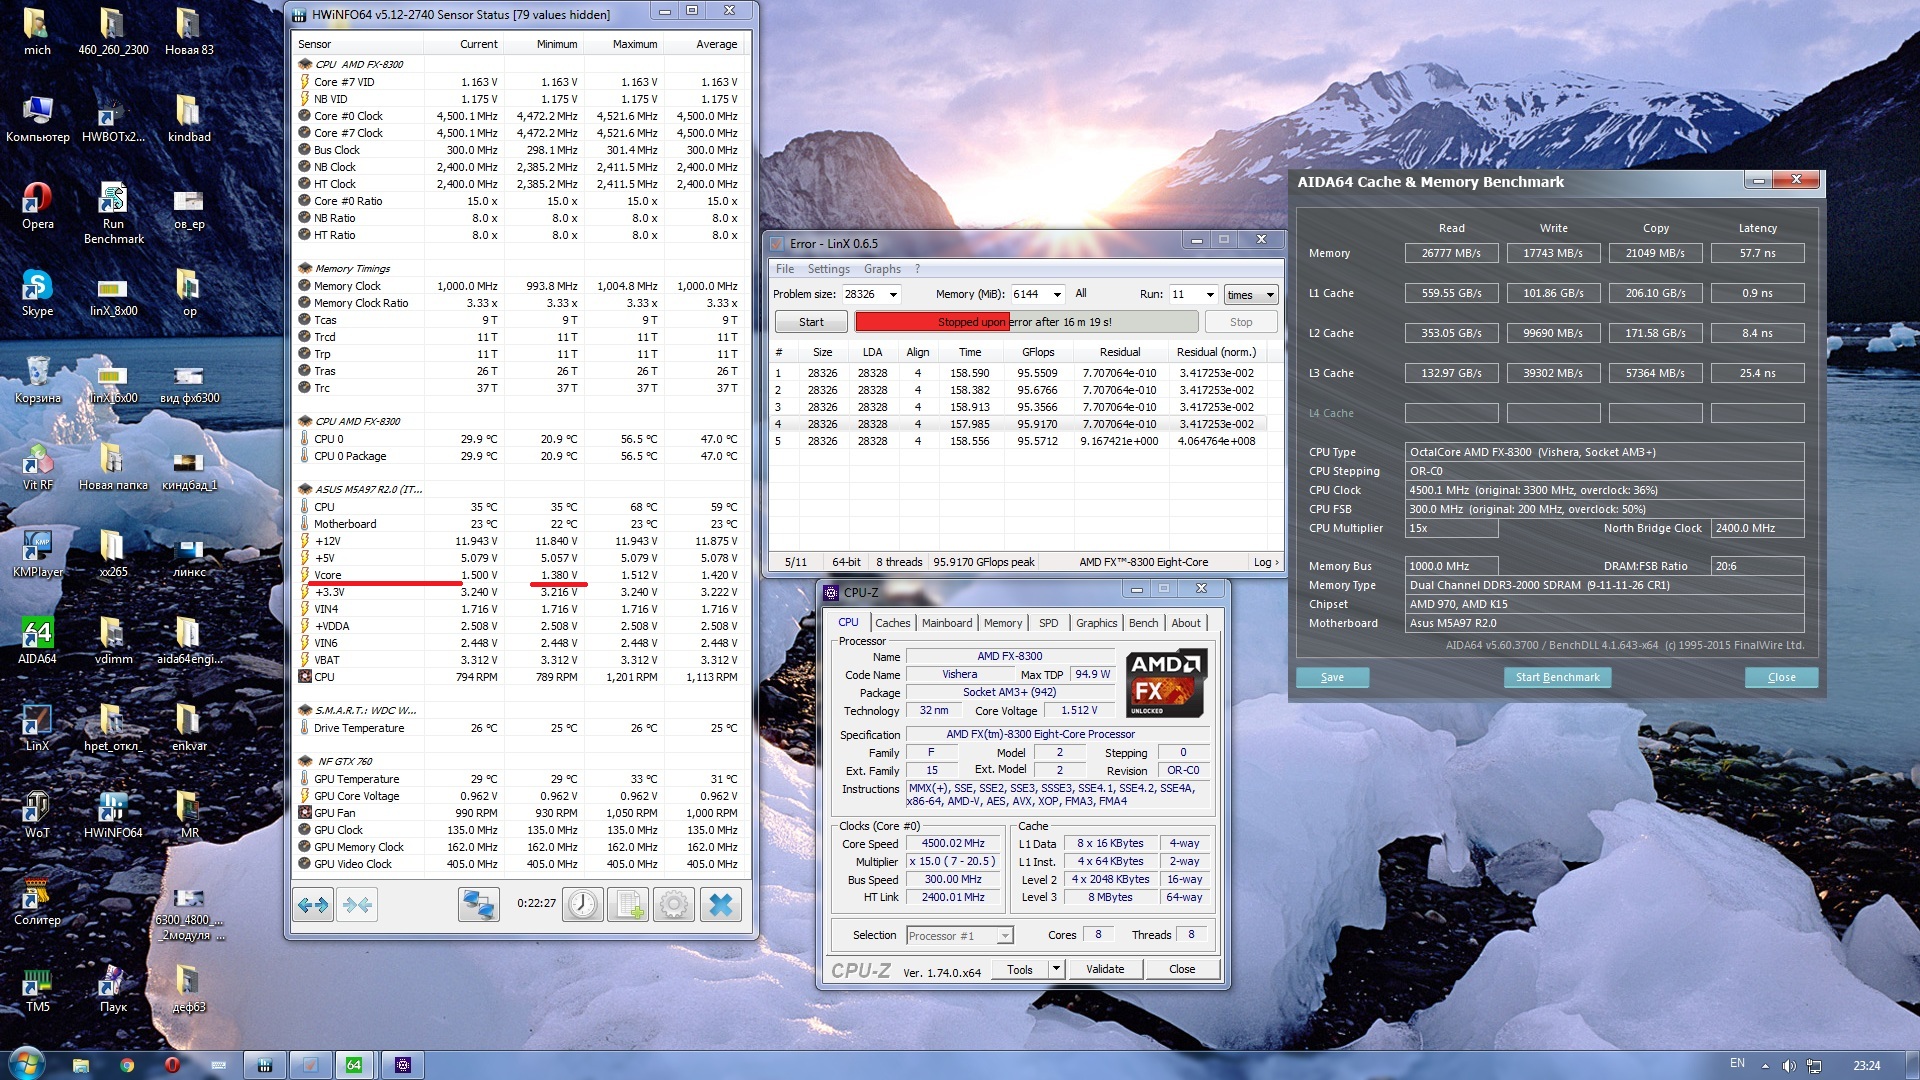Click the Opera icon in taskbar
The image size is (1920, 1080).
(x=172, y=1065)
